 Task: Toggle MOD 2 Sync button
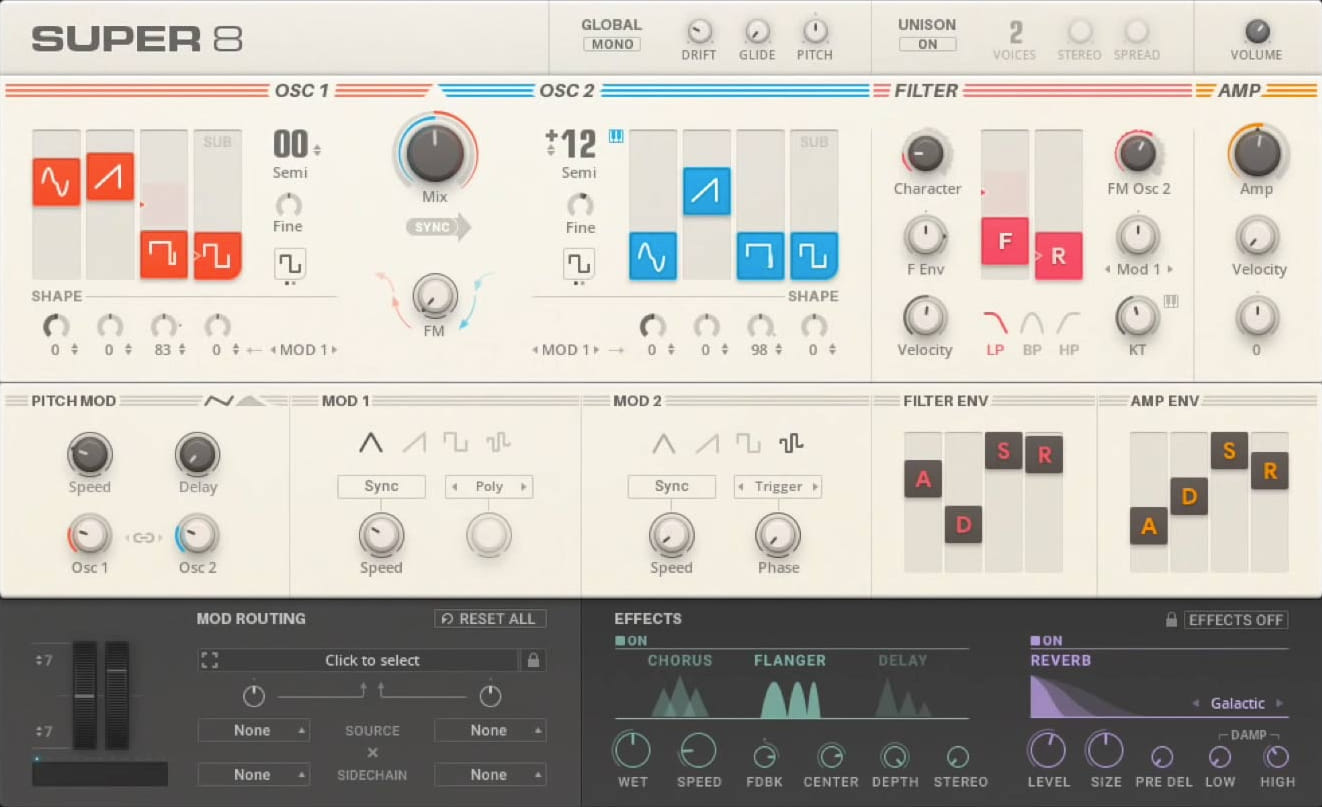pyautogui.click(x=672, y=486)
